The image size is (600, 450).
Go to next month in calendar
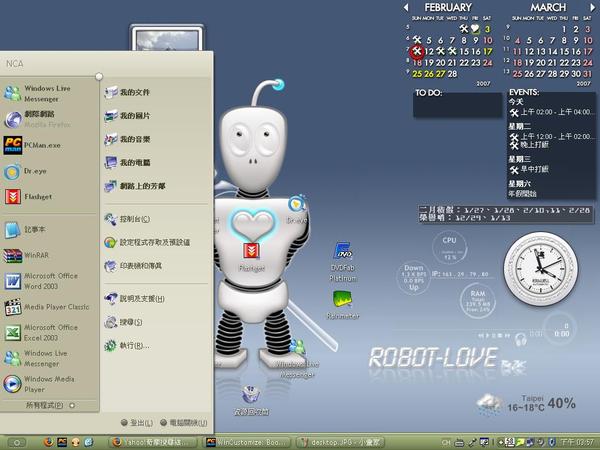click(592, 7)
